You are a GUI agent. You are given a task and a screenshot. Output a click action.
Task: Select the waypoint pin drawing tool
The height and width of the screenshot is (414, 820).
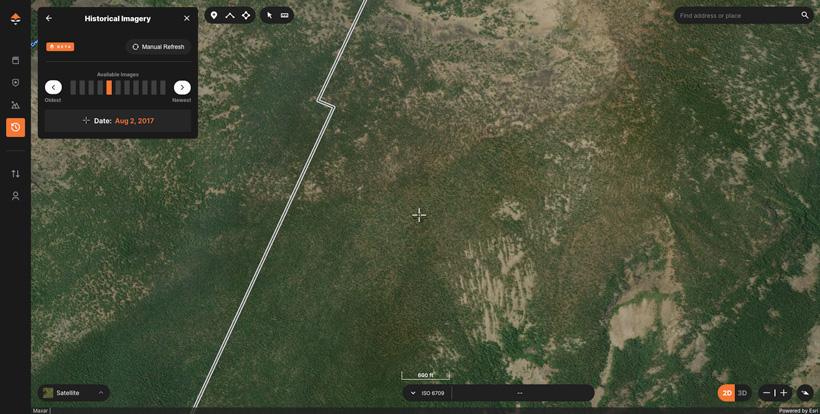(x=214, y=15)
